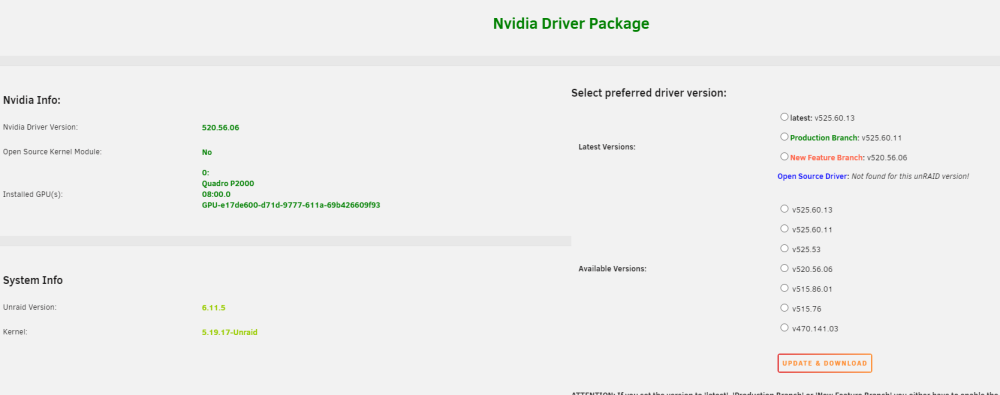Click the Update & Download button
1000x395 pixels.
point(825,363)
